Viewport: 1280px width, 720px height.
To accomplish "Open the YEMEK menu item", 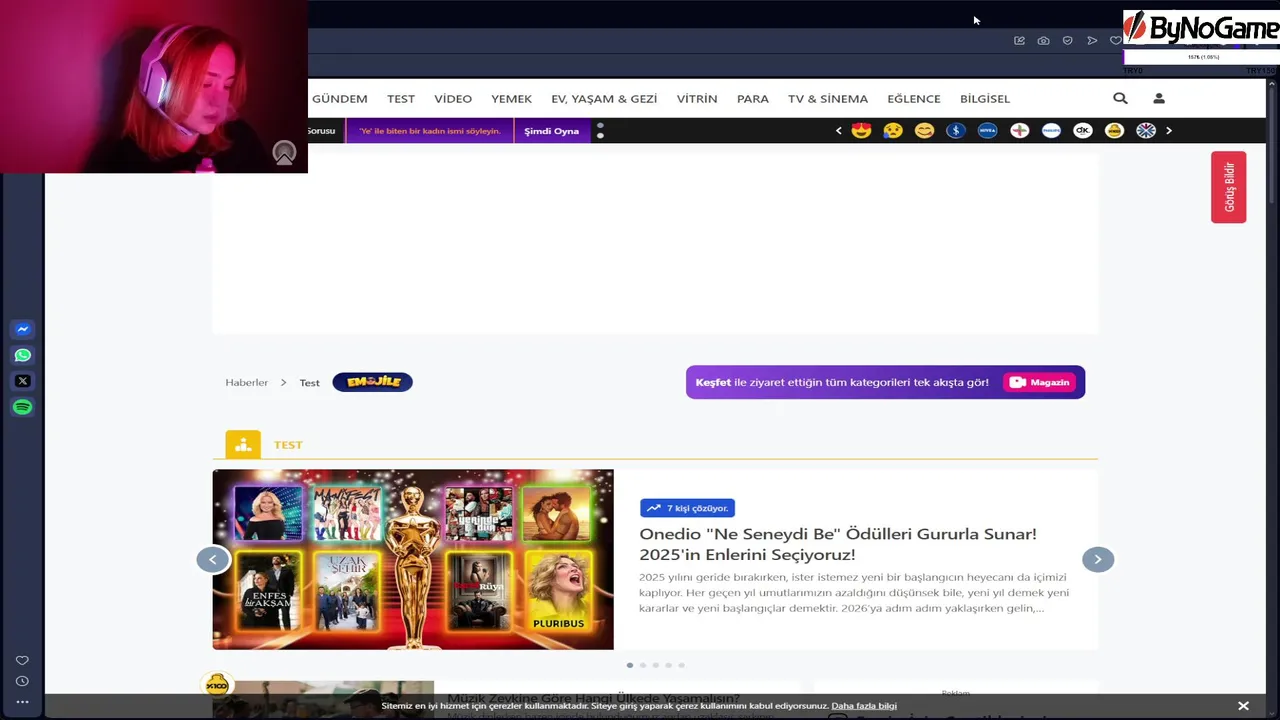I will [x=511, y=99].
